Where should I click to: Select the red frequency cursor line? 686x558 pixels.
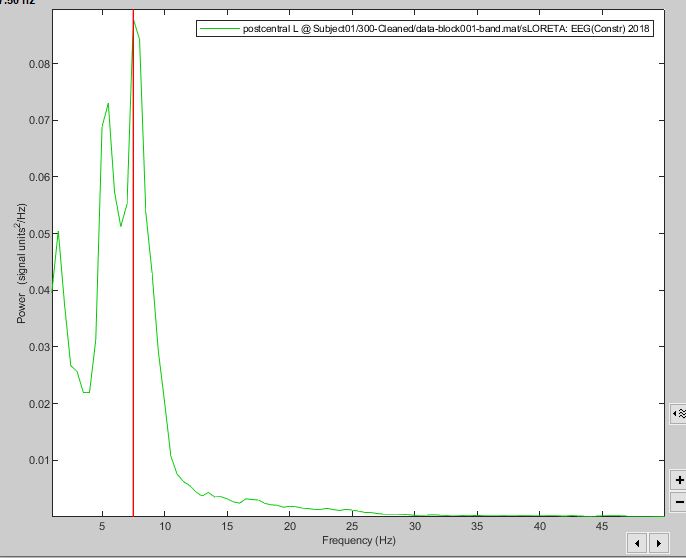[x=133, y=263]
